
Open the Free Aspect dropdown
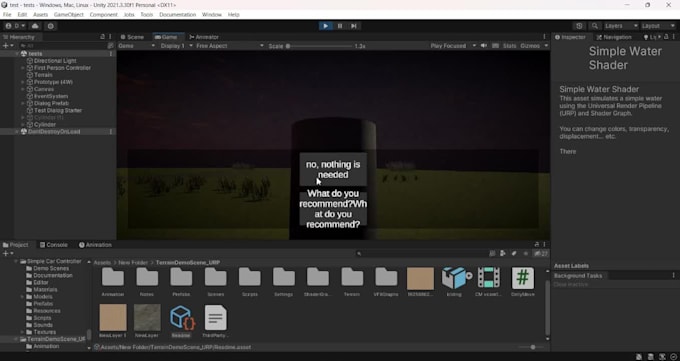pos(229,46)
